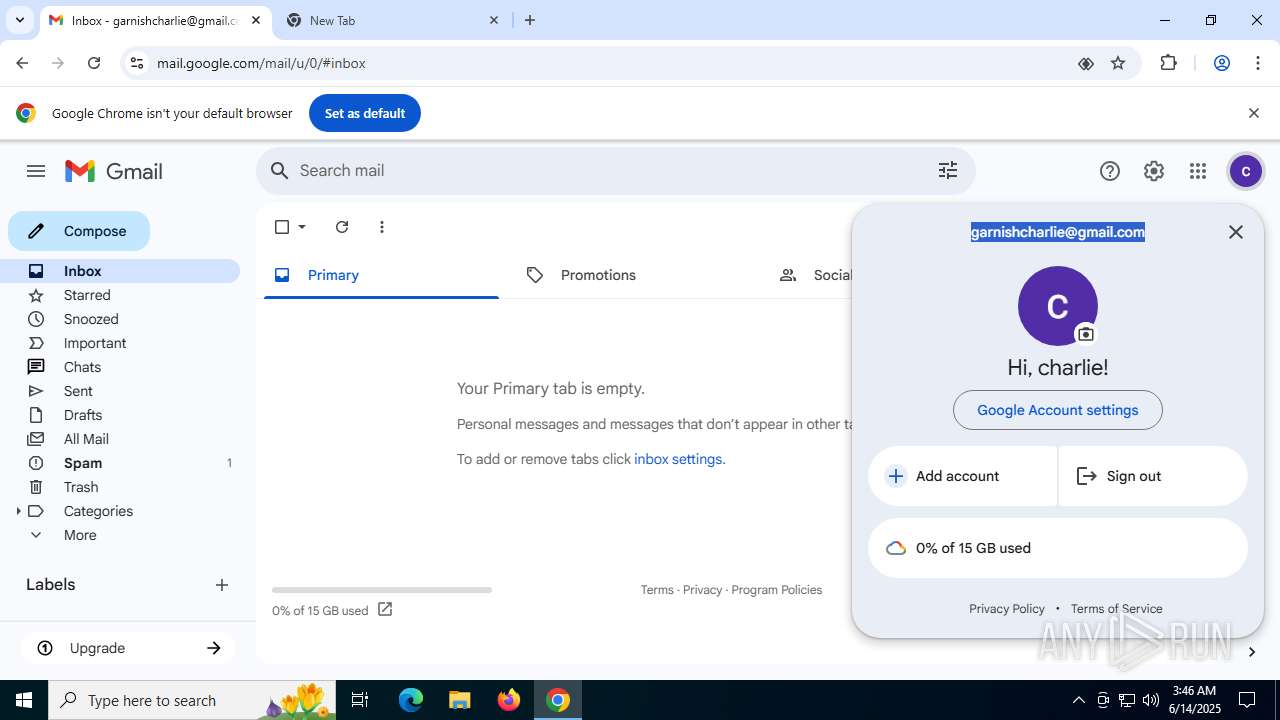Open the Inbox folder
Viewport: 1280px width, 720px height.
pyautogui.click(x=120, y=271)
